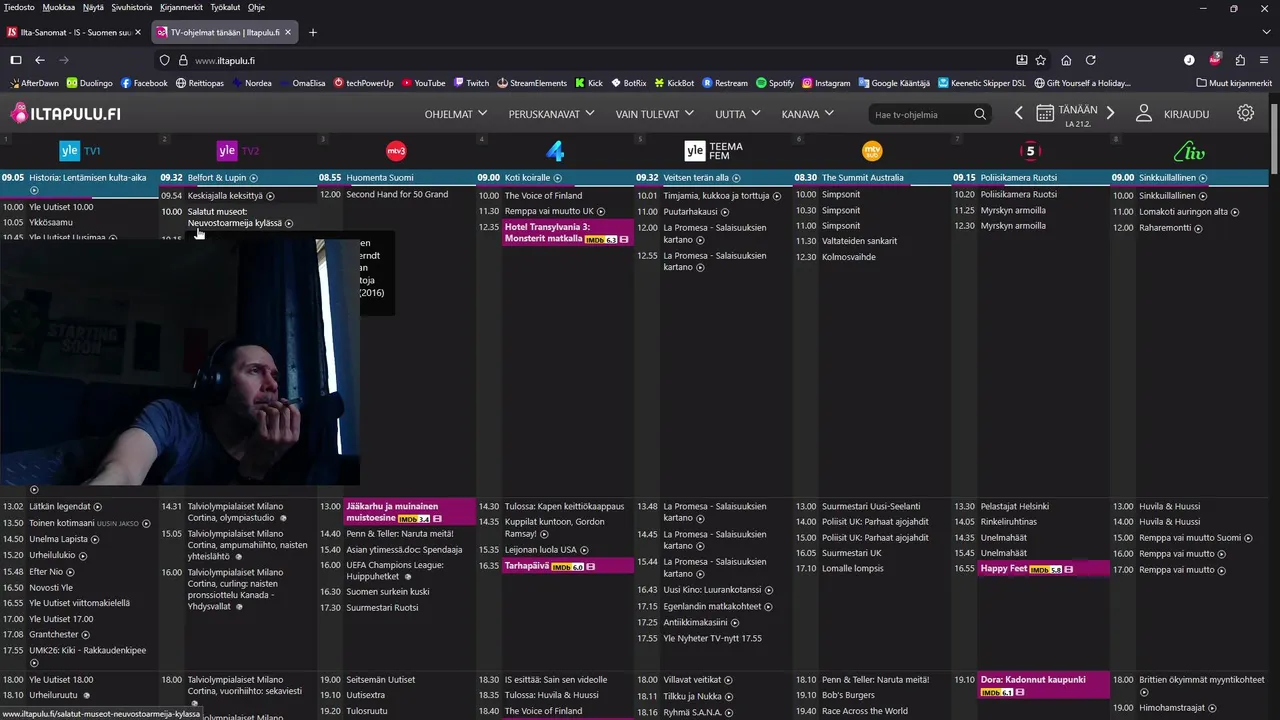Open the browser extensions puzzle icon

pyautogui.click(x=1240, y=60)
